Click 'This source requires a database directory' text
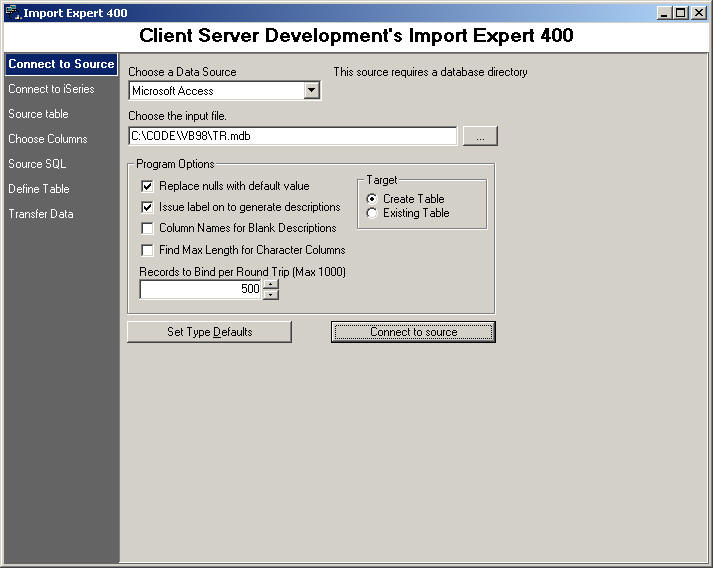 pyautogui.click(x=430, y=72)
